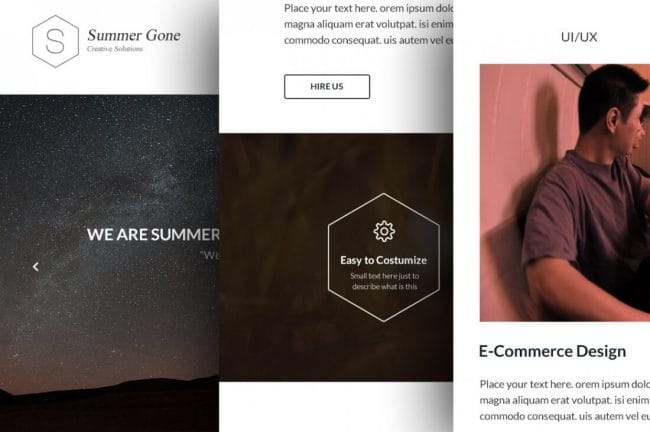Click the gear icon inside the hexagon
The width and height of the screenshot is (650, 432).
point(384,231)
